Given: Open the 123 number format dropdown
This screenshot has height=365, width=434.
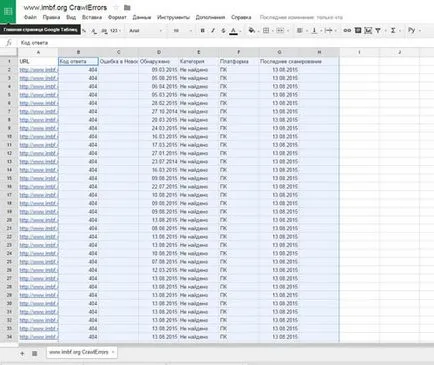Looking at the screenshot, I should (115, 31).
